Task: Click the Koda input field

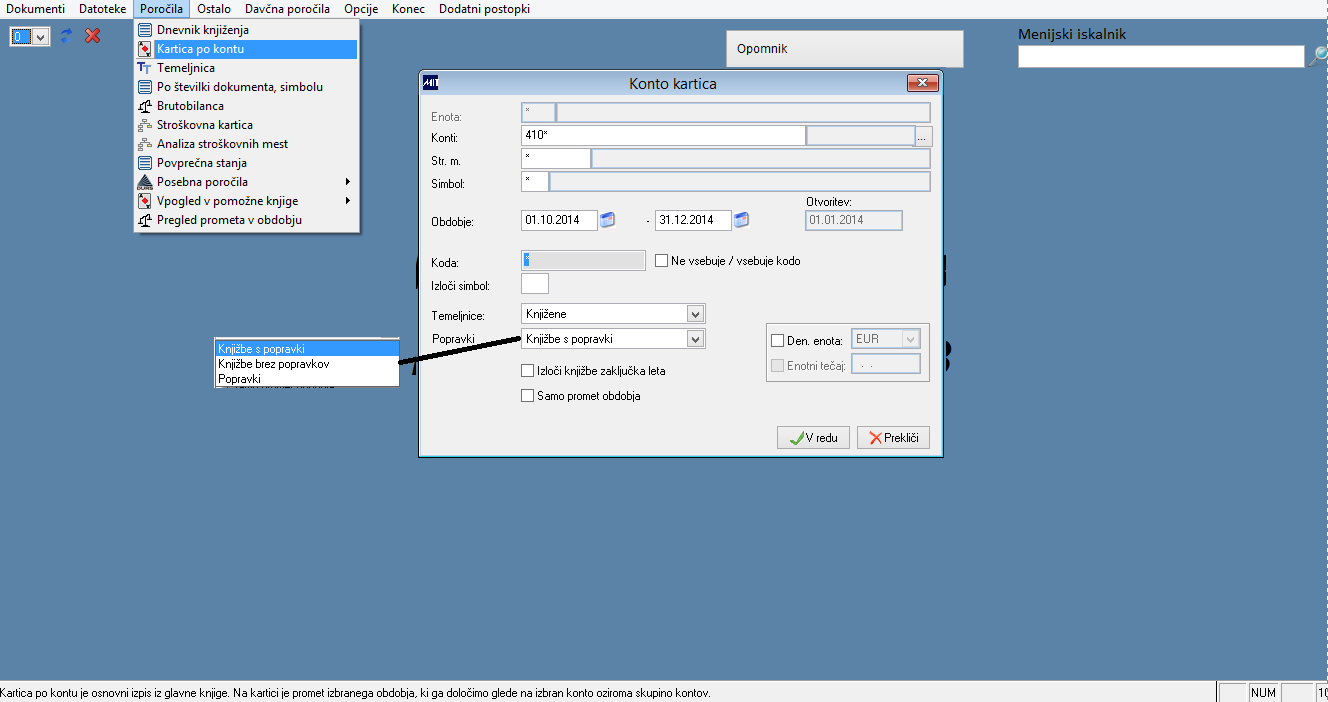Action: click(583, 261)
